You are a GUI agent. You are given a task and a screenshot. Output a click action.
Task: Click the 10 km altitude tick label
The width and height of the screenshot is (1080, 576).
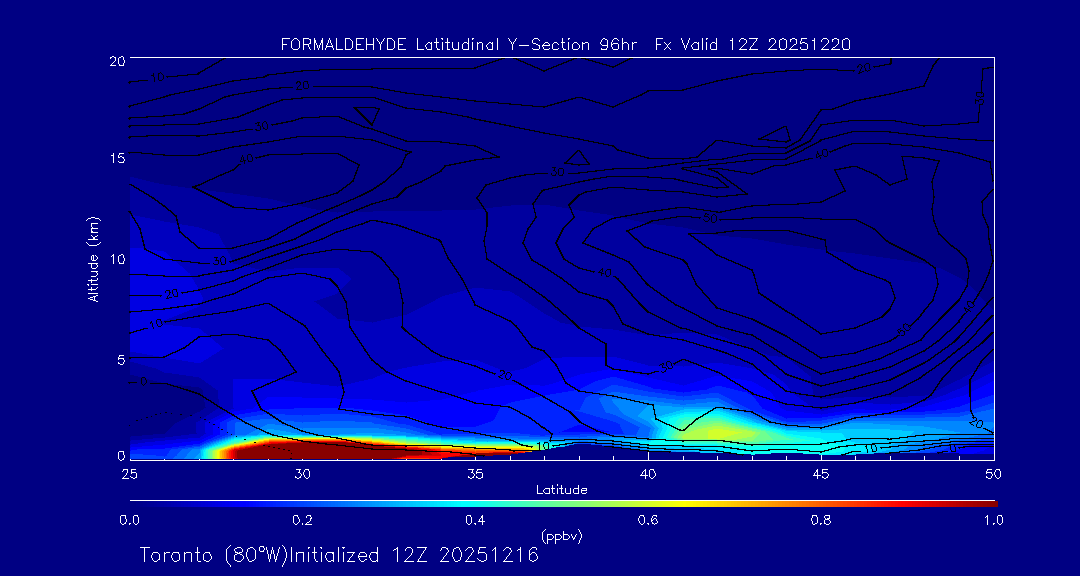coord(115,259)
